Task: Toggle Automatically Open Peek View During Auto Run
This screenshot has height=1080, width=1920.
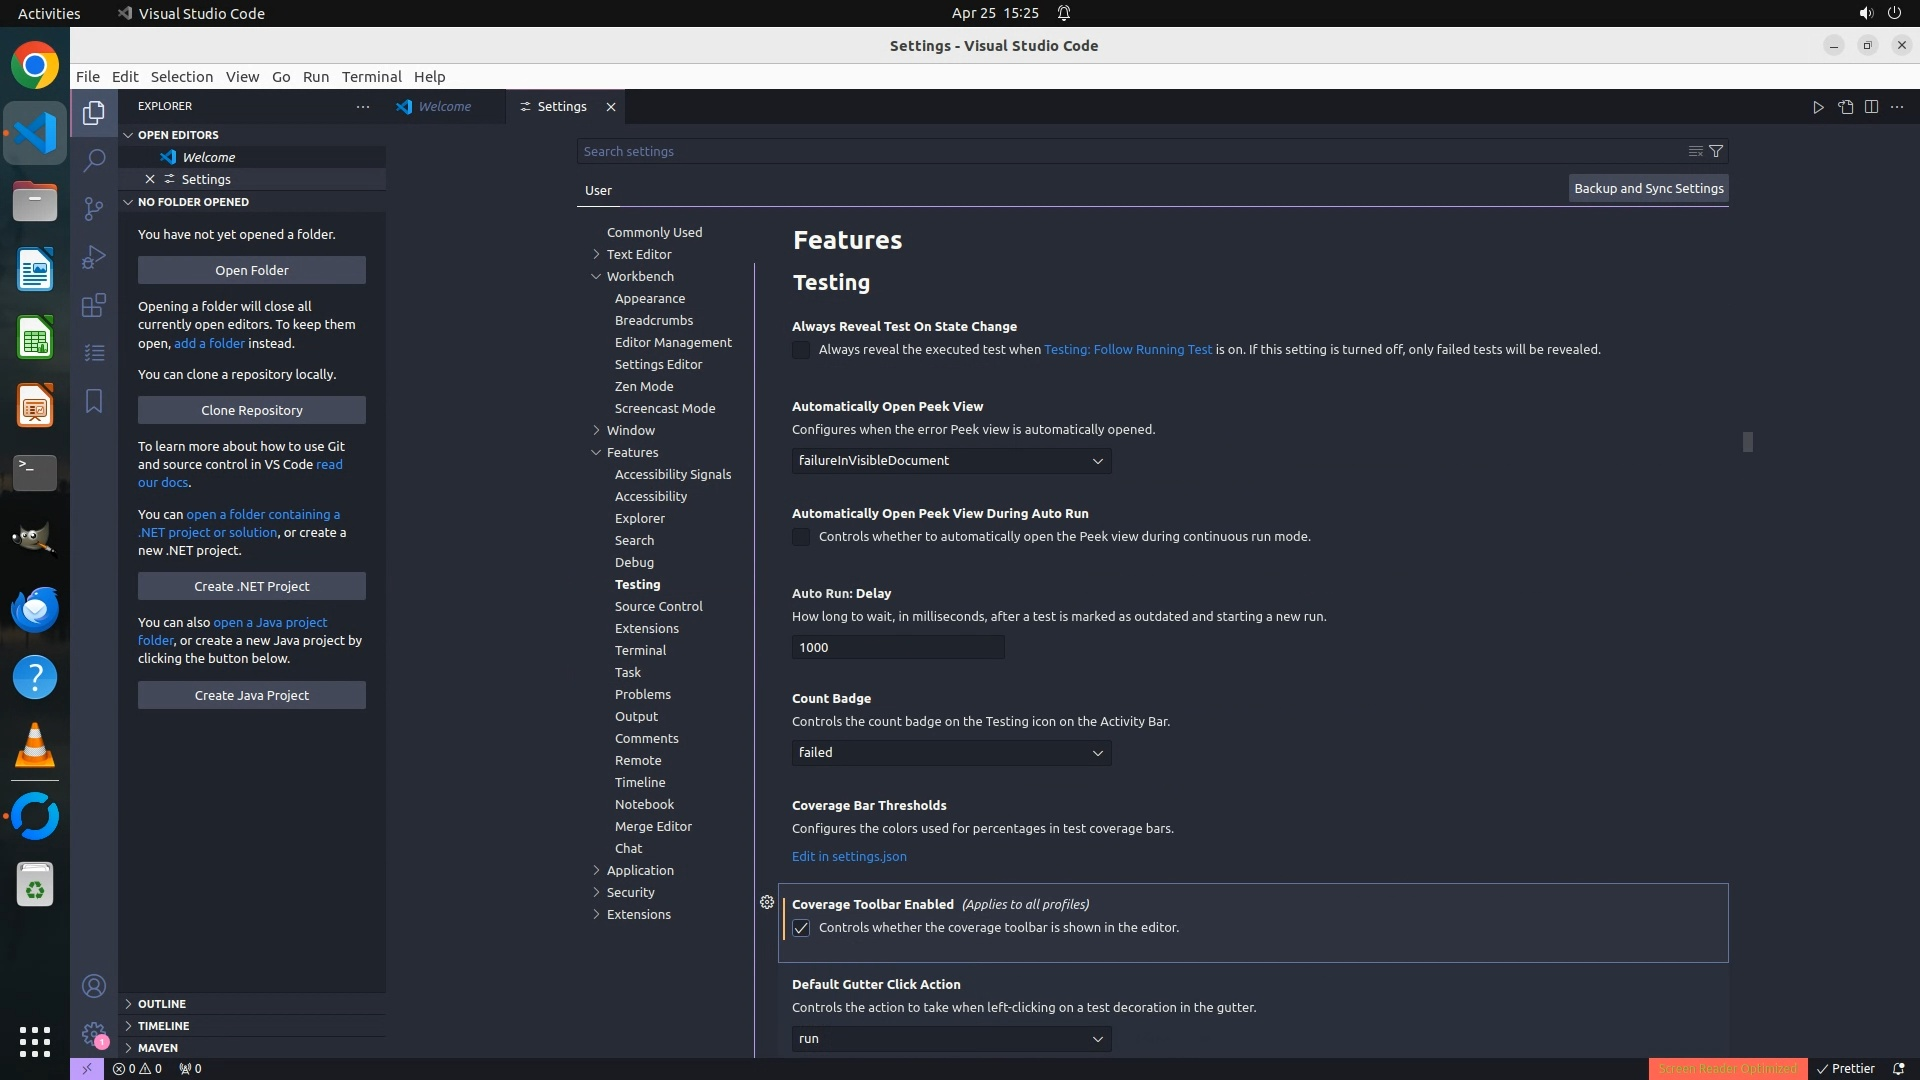Action: pos(801,537)
